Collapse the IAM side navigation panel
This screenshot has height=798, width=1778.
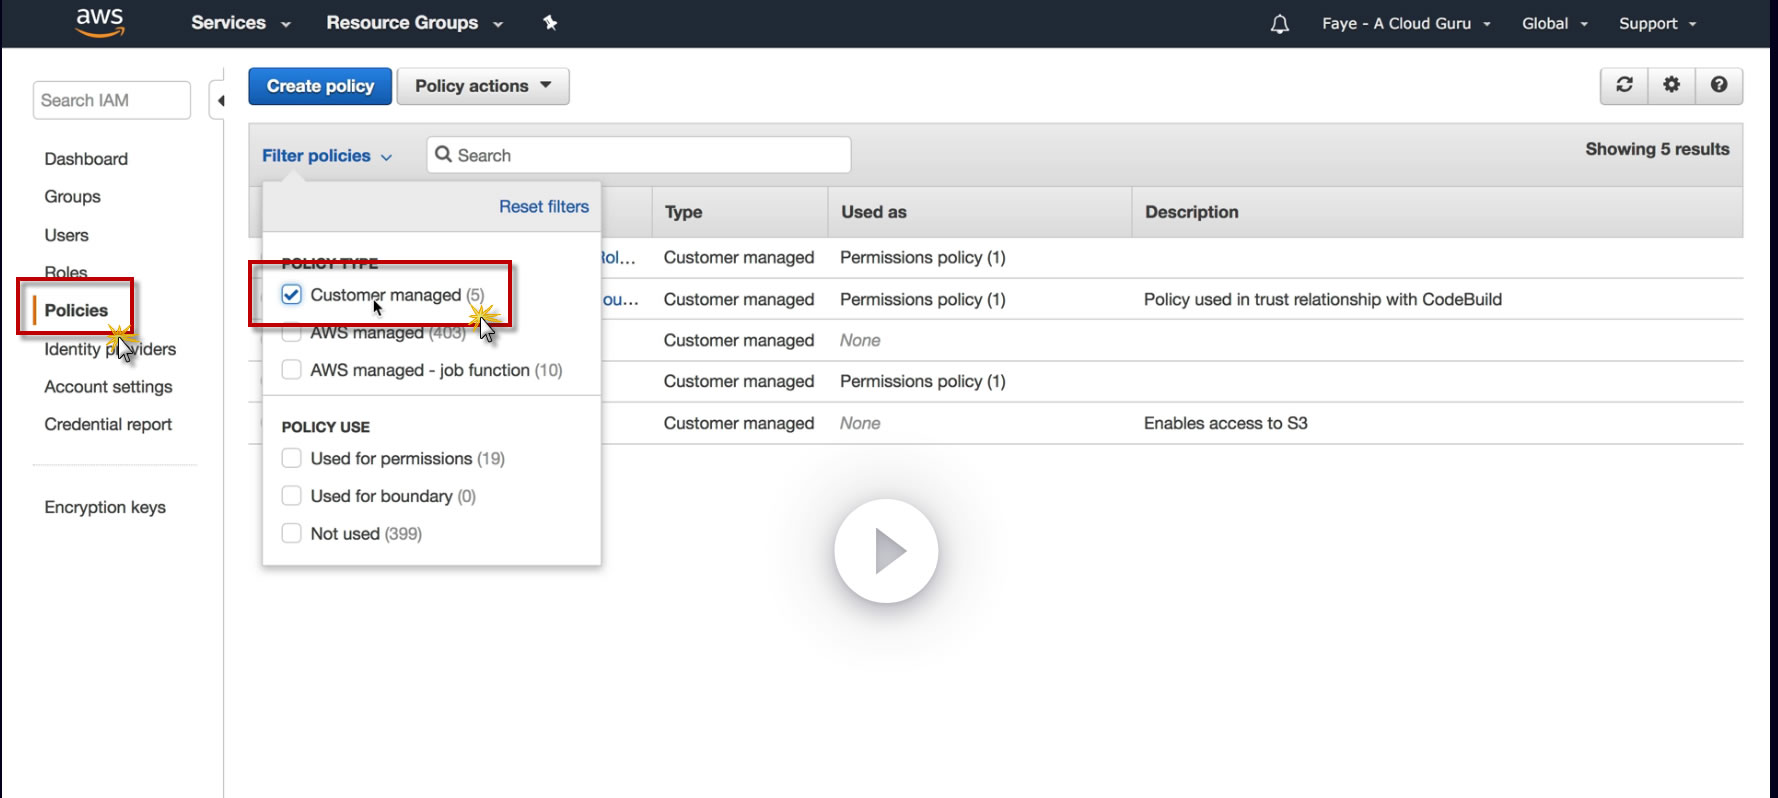click(219, 100)
